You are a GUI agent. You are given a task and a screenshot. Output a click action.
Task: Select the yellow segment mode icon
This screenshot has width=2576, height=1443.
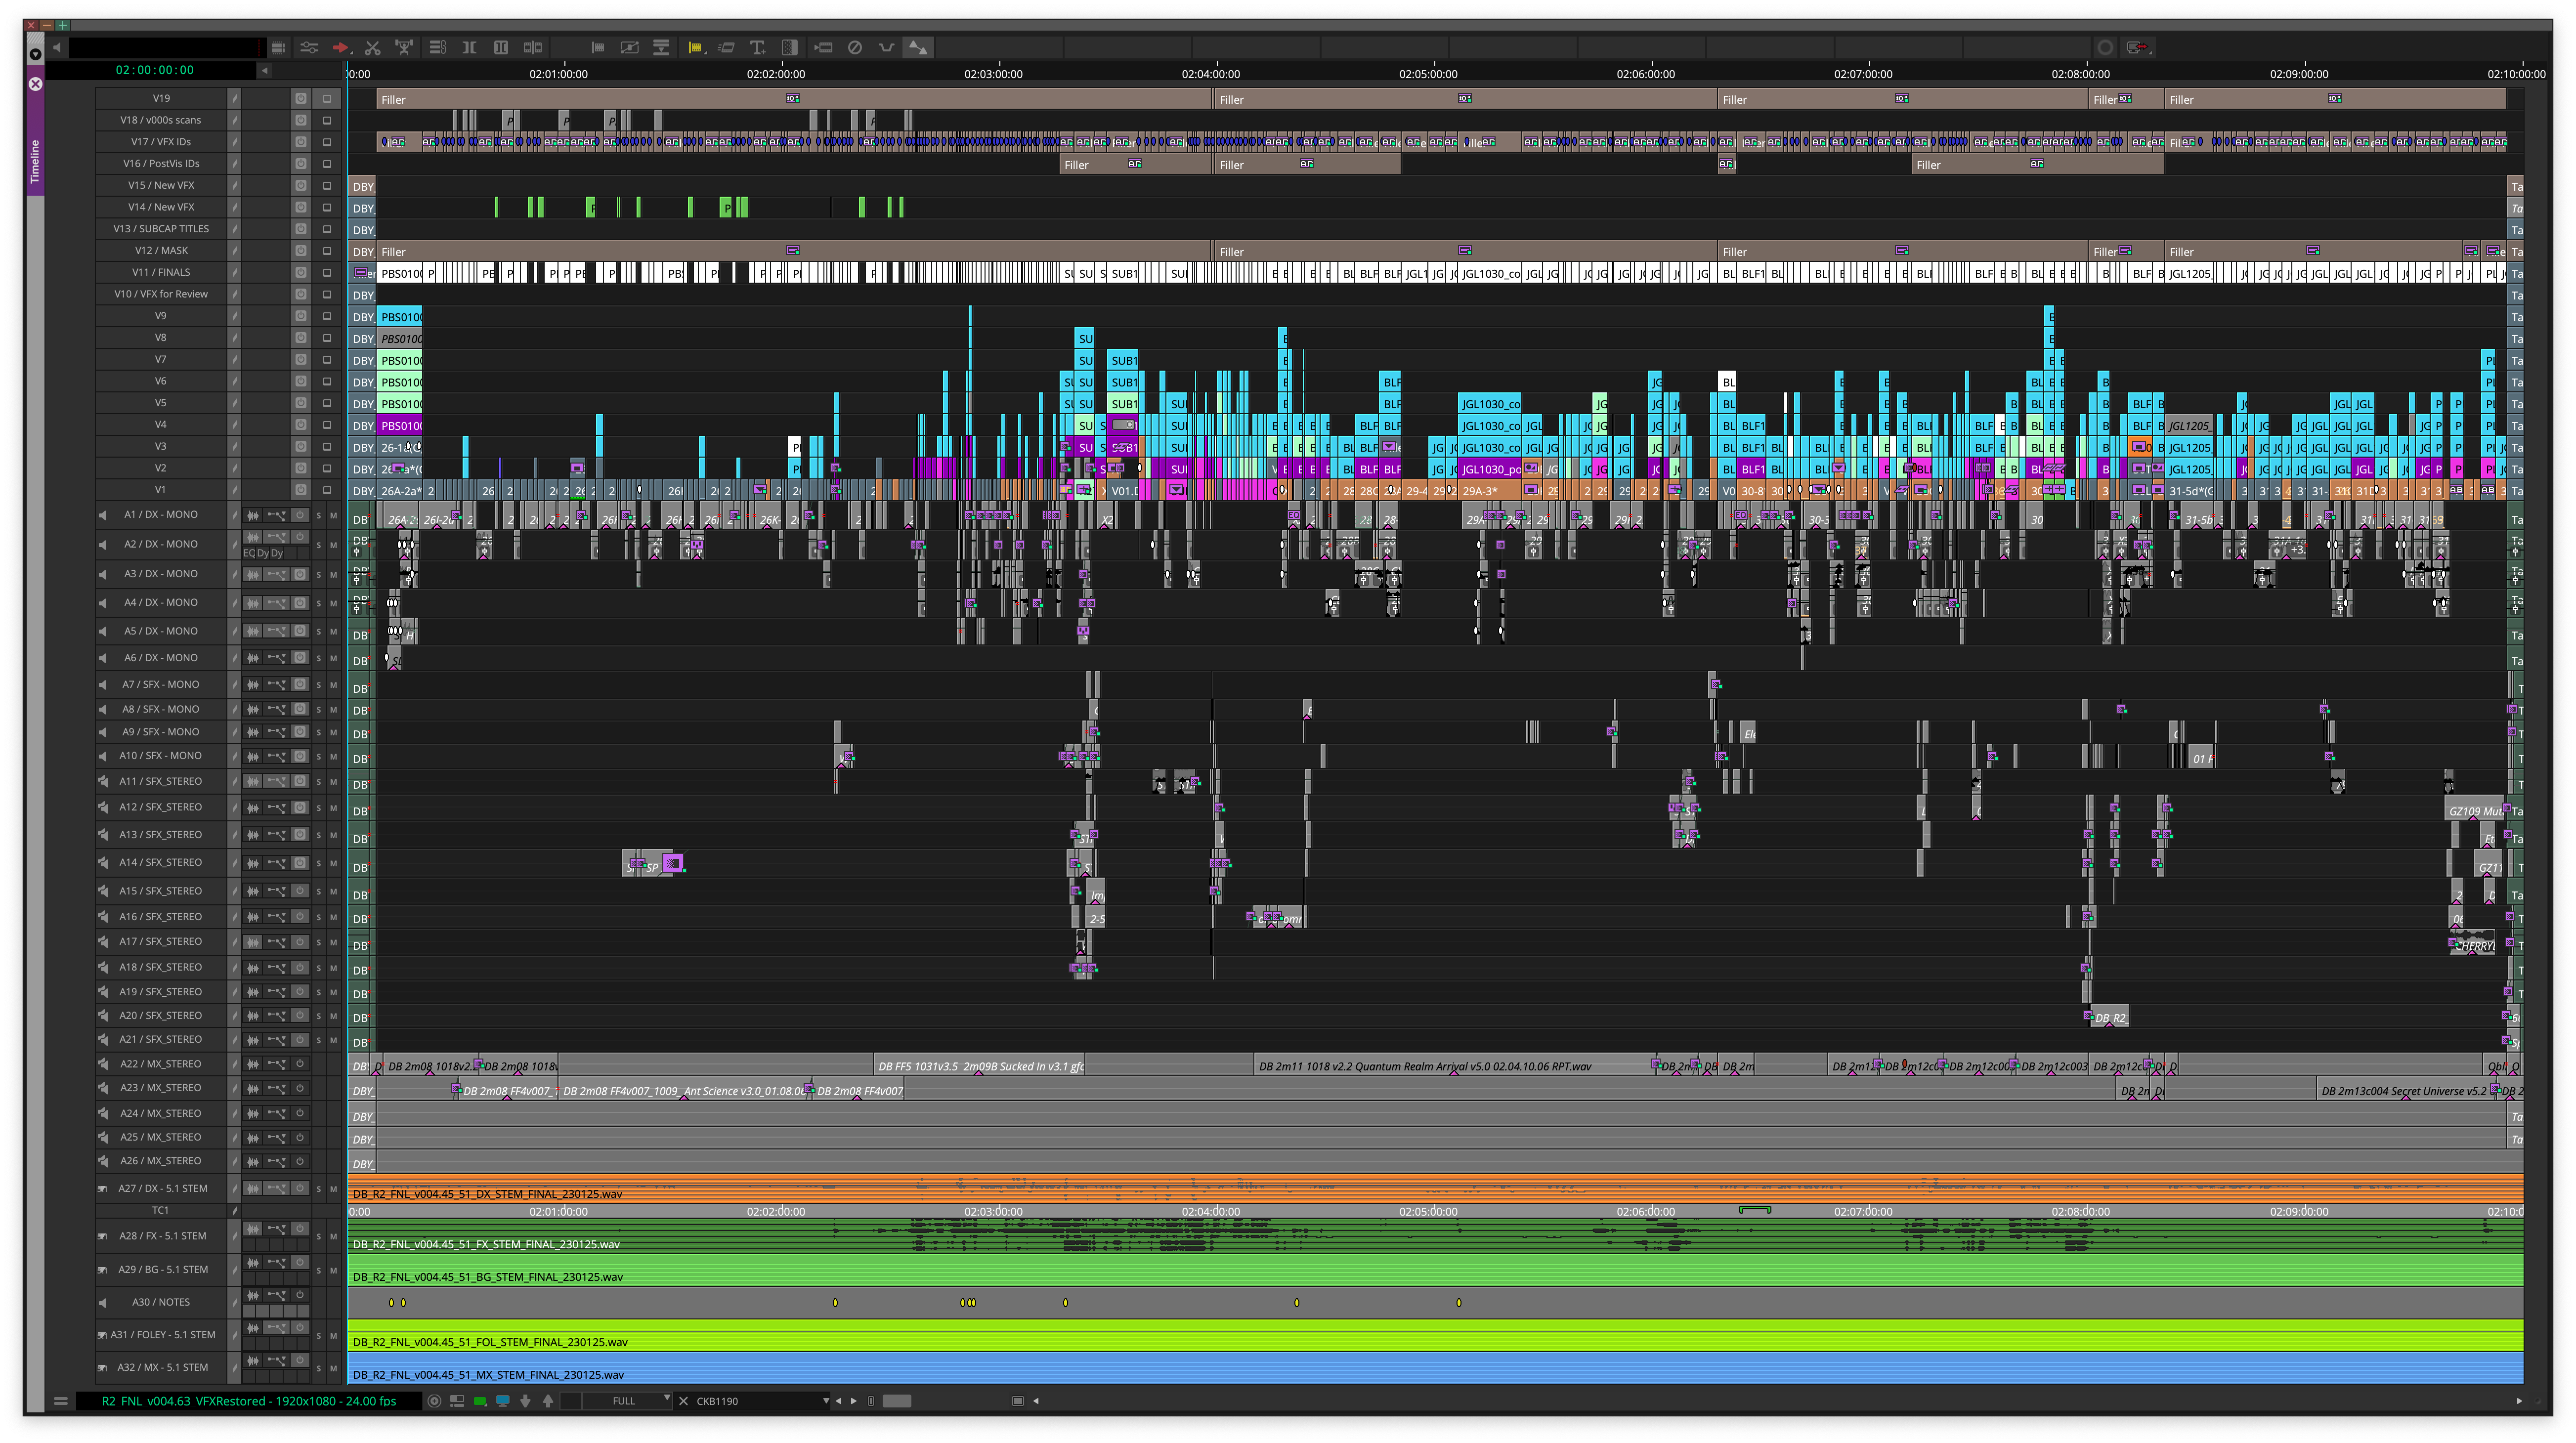coord(695,47)
